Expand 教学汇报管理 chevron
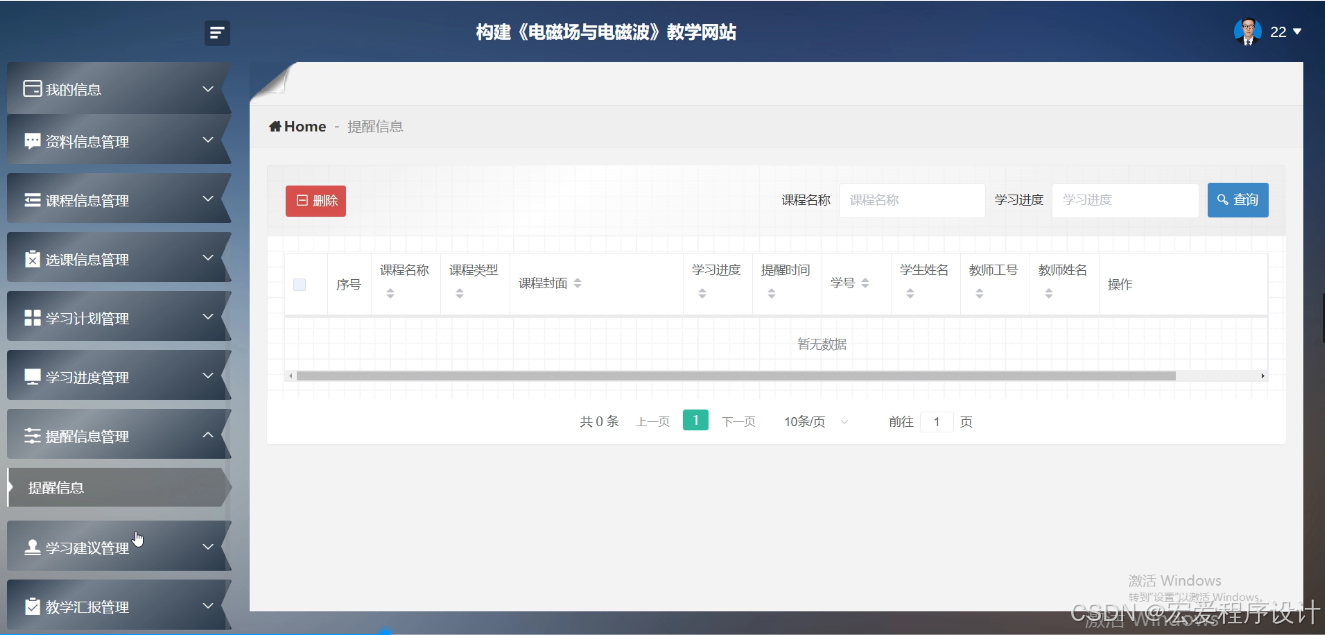Screen dimensions: 1325x635 208,606
